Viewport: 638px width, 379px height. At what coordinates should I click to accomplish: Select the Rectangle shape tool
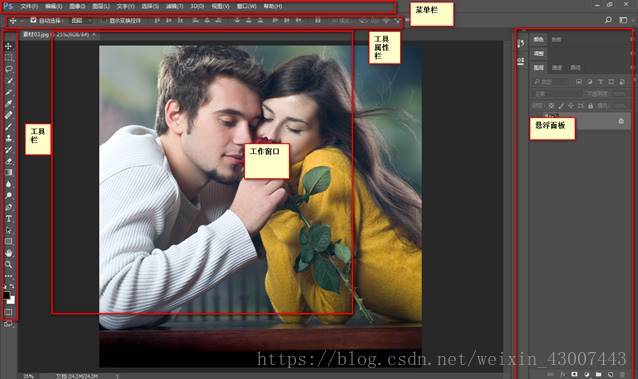click(9, 241)
